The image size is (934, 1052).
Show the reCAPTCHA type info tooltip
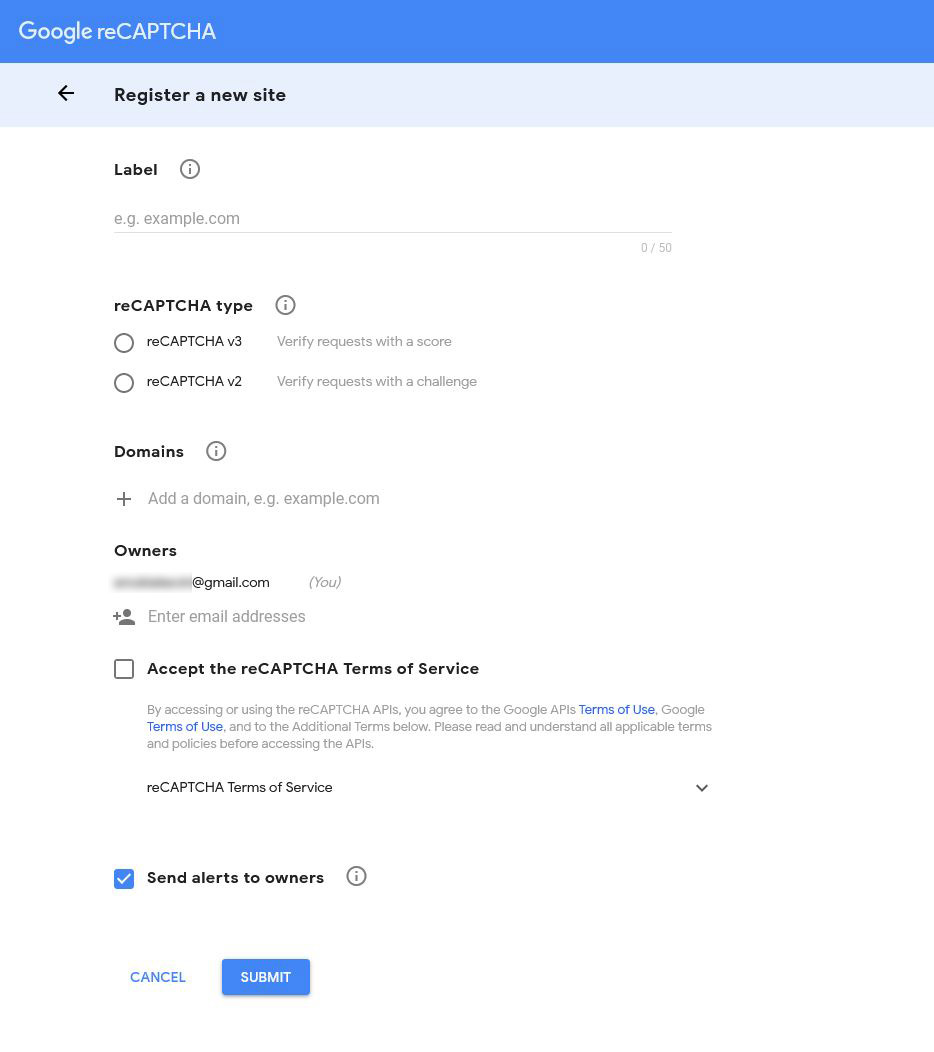pos(285,305)
